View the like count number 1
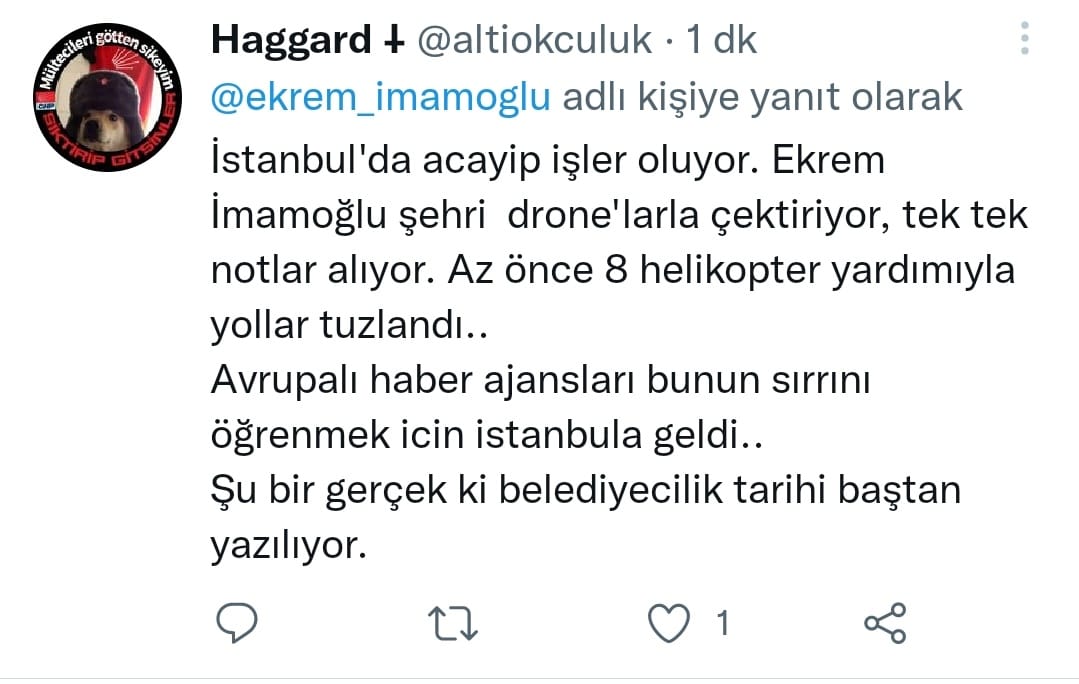This screenshot has width=1079, height=684. point(723,623)
